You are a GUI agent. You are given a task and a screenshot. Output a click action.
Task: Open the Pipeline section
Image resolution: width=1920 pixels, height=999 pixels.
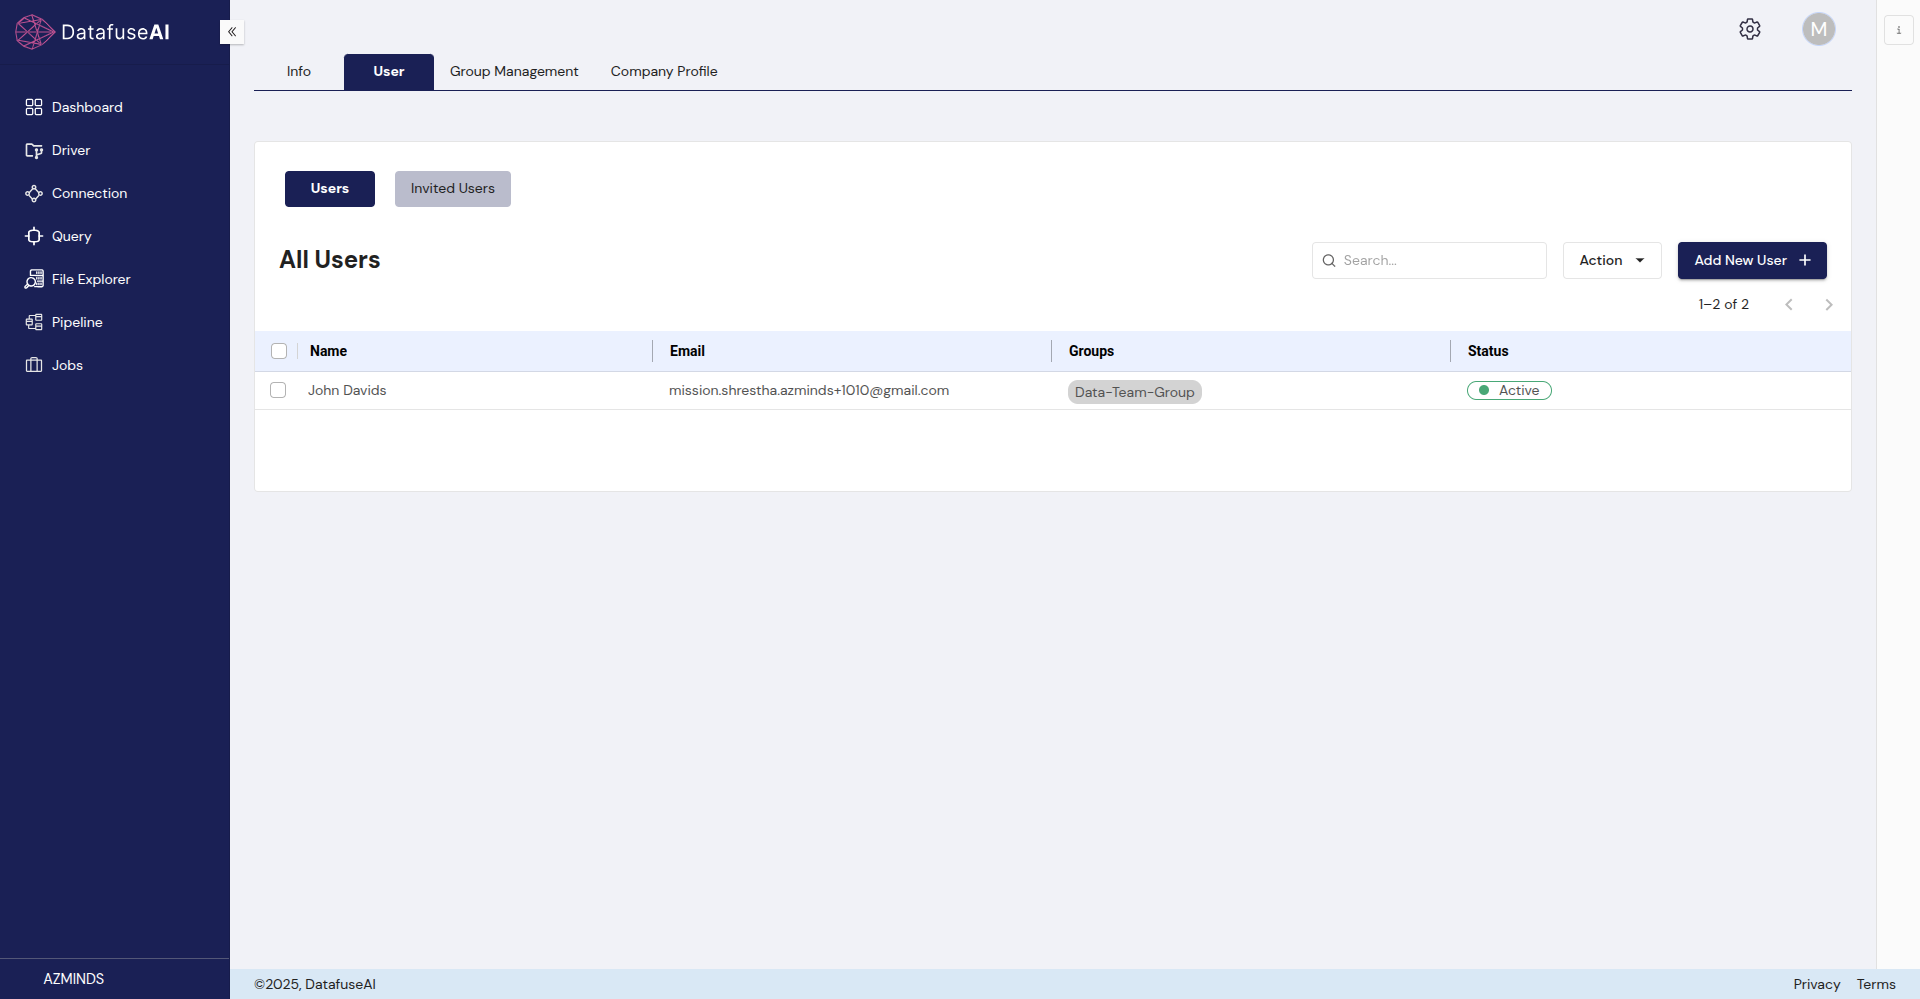click(x=77, y=322)
